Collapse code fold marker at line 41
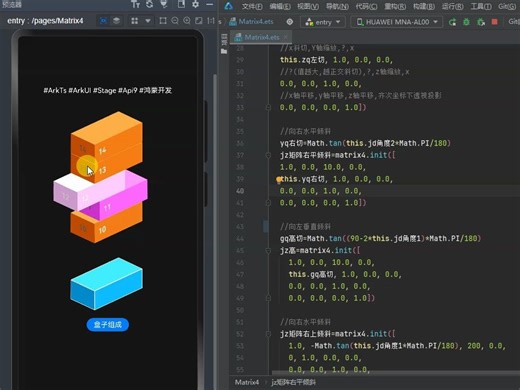 268,203
